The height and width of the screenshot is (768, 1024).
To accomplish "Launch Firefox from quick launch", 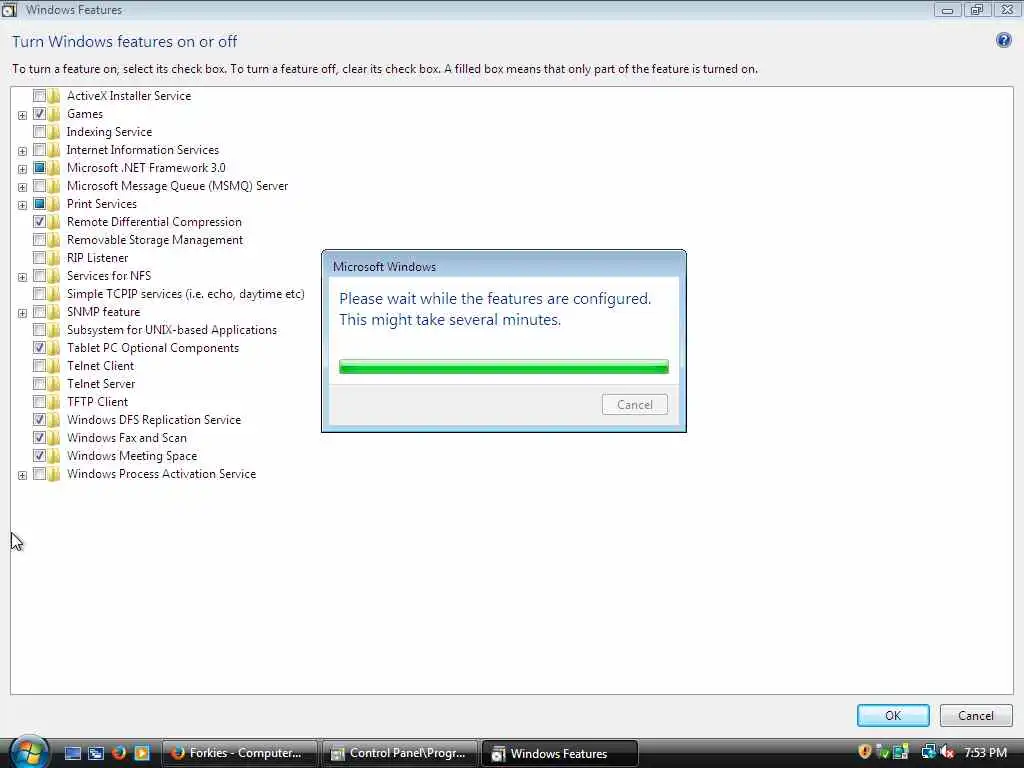I will click(x=119, y=753).
